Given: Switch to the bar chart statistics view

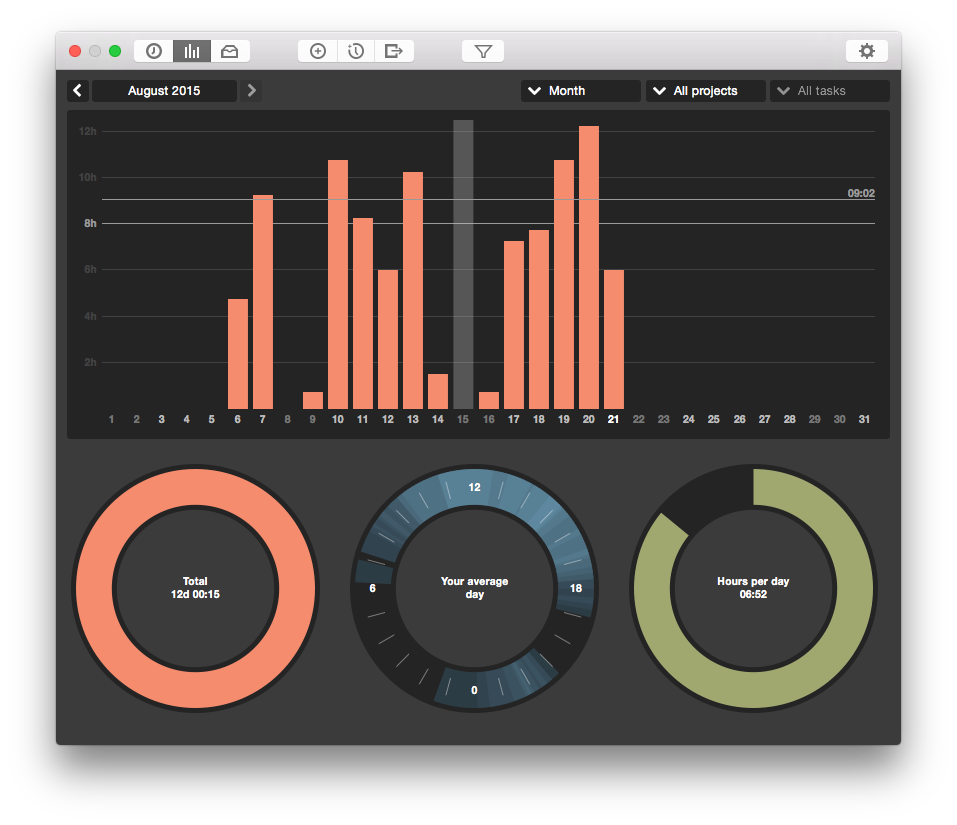Looking at the screenshot, I should [192, 51].
